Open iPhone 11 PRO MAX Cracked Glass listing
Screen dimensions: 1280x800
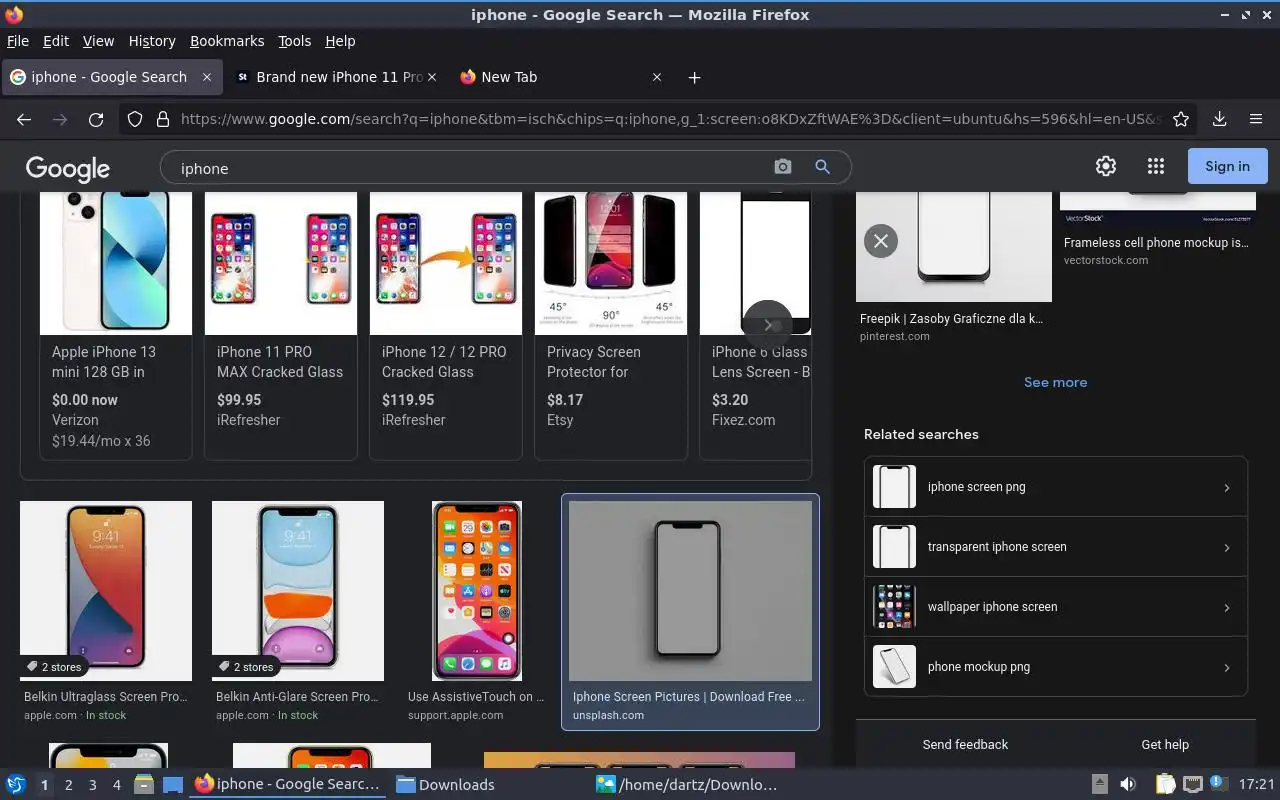tap(281, 325)
